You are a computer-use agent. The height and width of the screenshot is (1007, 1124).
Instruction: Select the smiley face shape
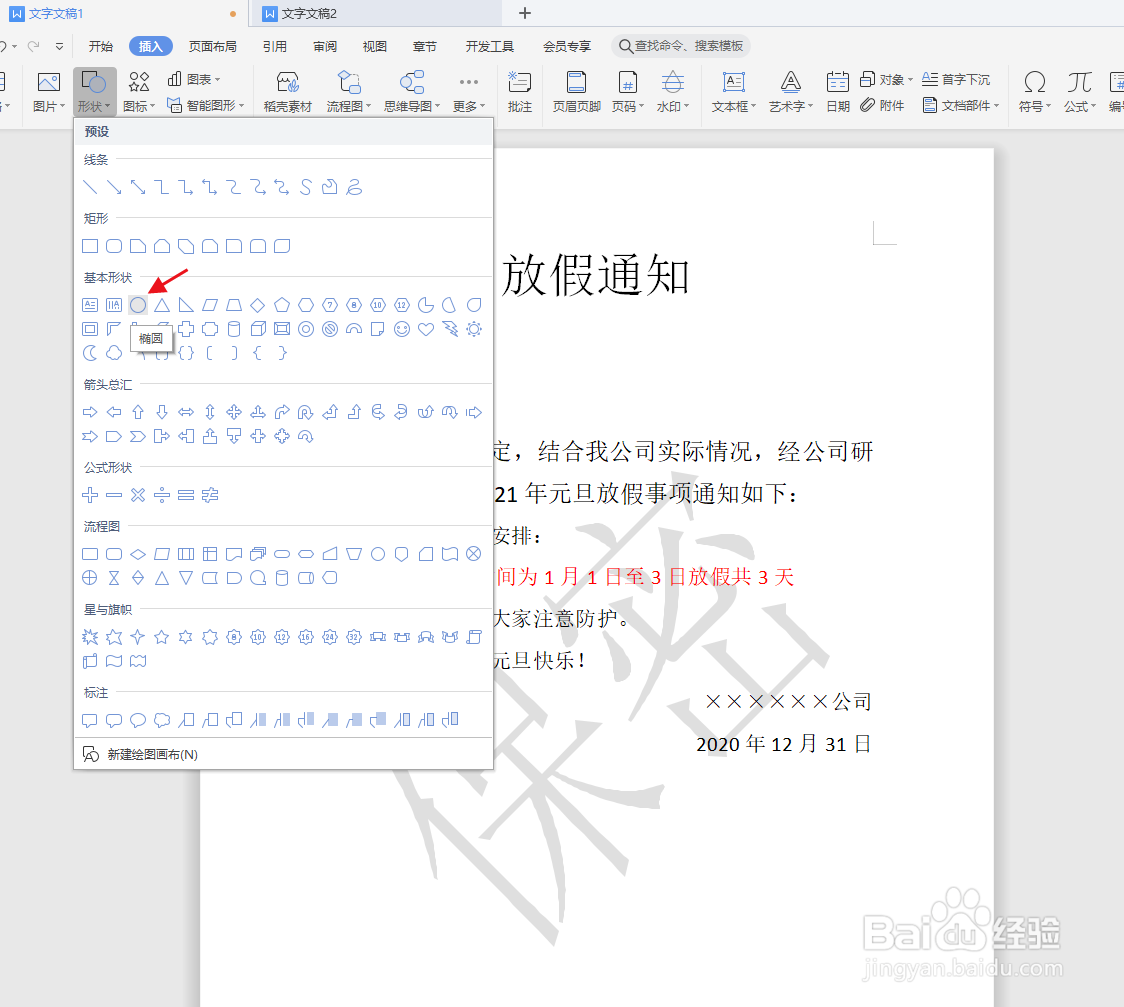pyautogui.click(x=401, y=329)
